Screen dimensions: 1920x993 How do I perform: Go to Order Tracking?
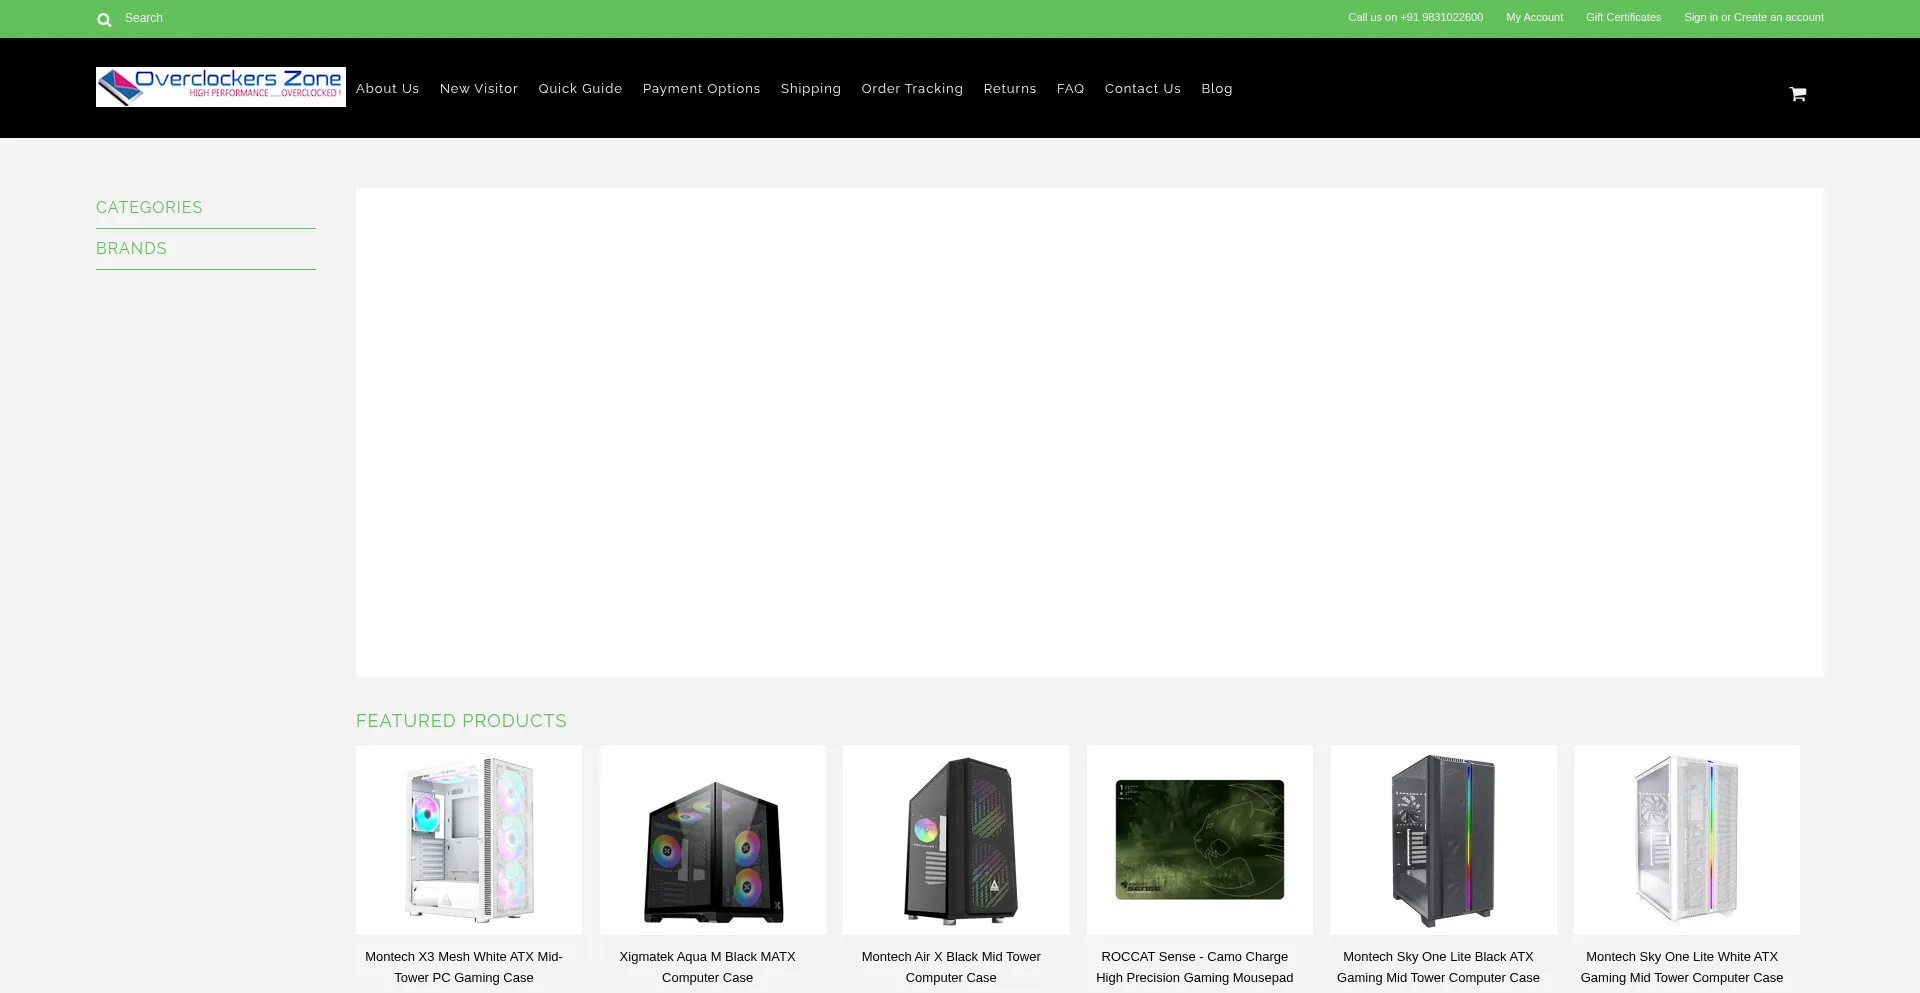click(x=913, y=89)
